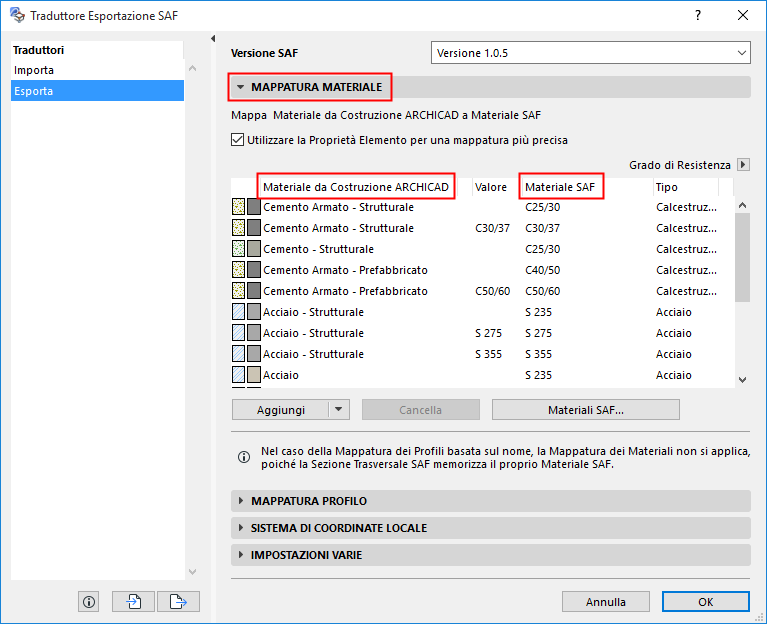Click hatch icon of Cemento Armato Prefabbricato C50/60 row

pyautogui.click(x=238, y=291)
